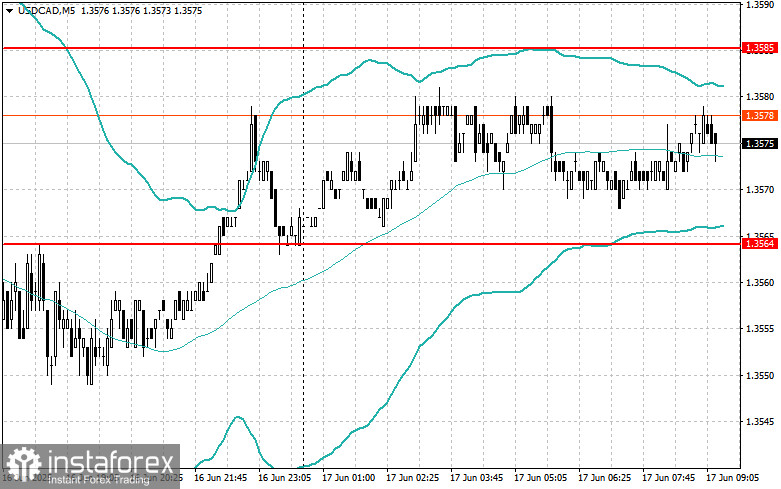Select the 17 Jun 06:25 time label
This screenshot has height=489, width=781.
tap(604, 478)
